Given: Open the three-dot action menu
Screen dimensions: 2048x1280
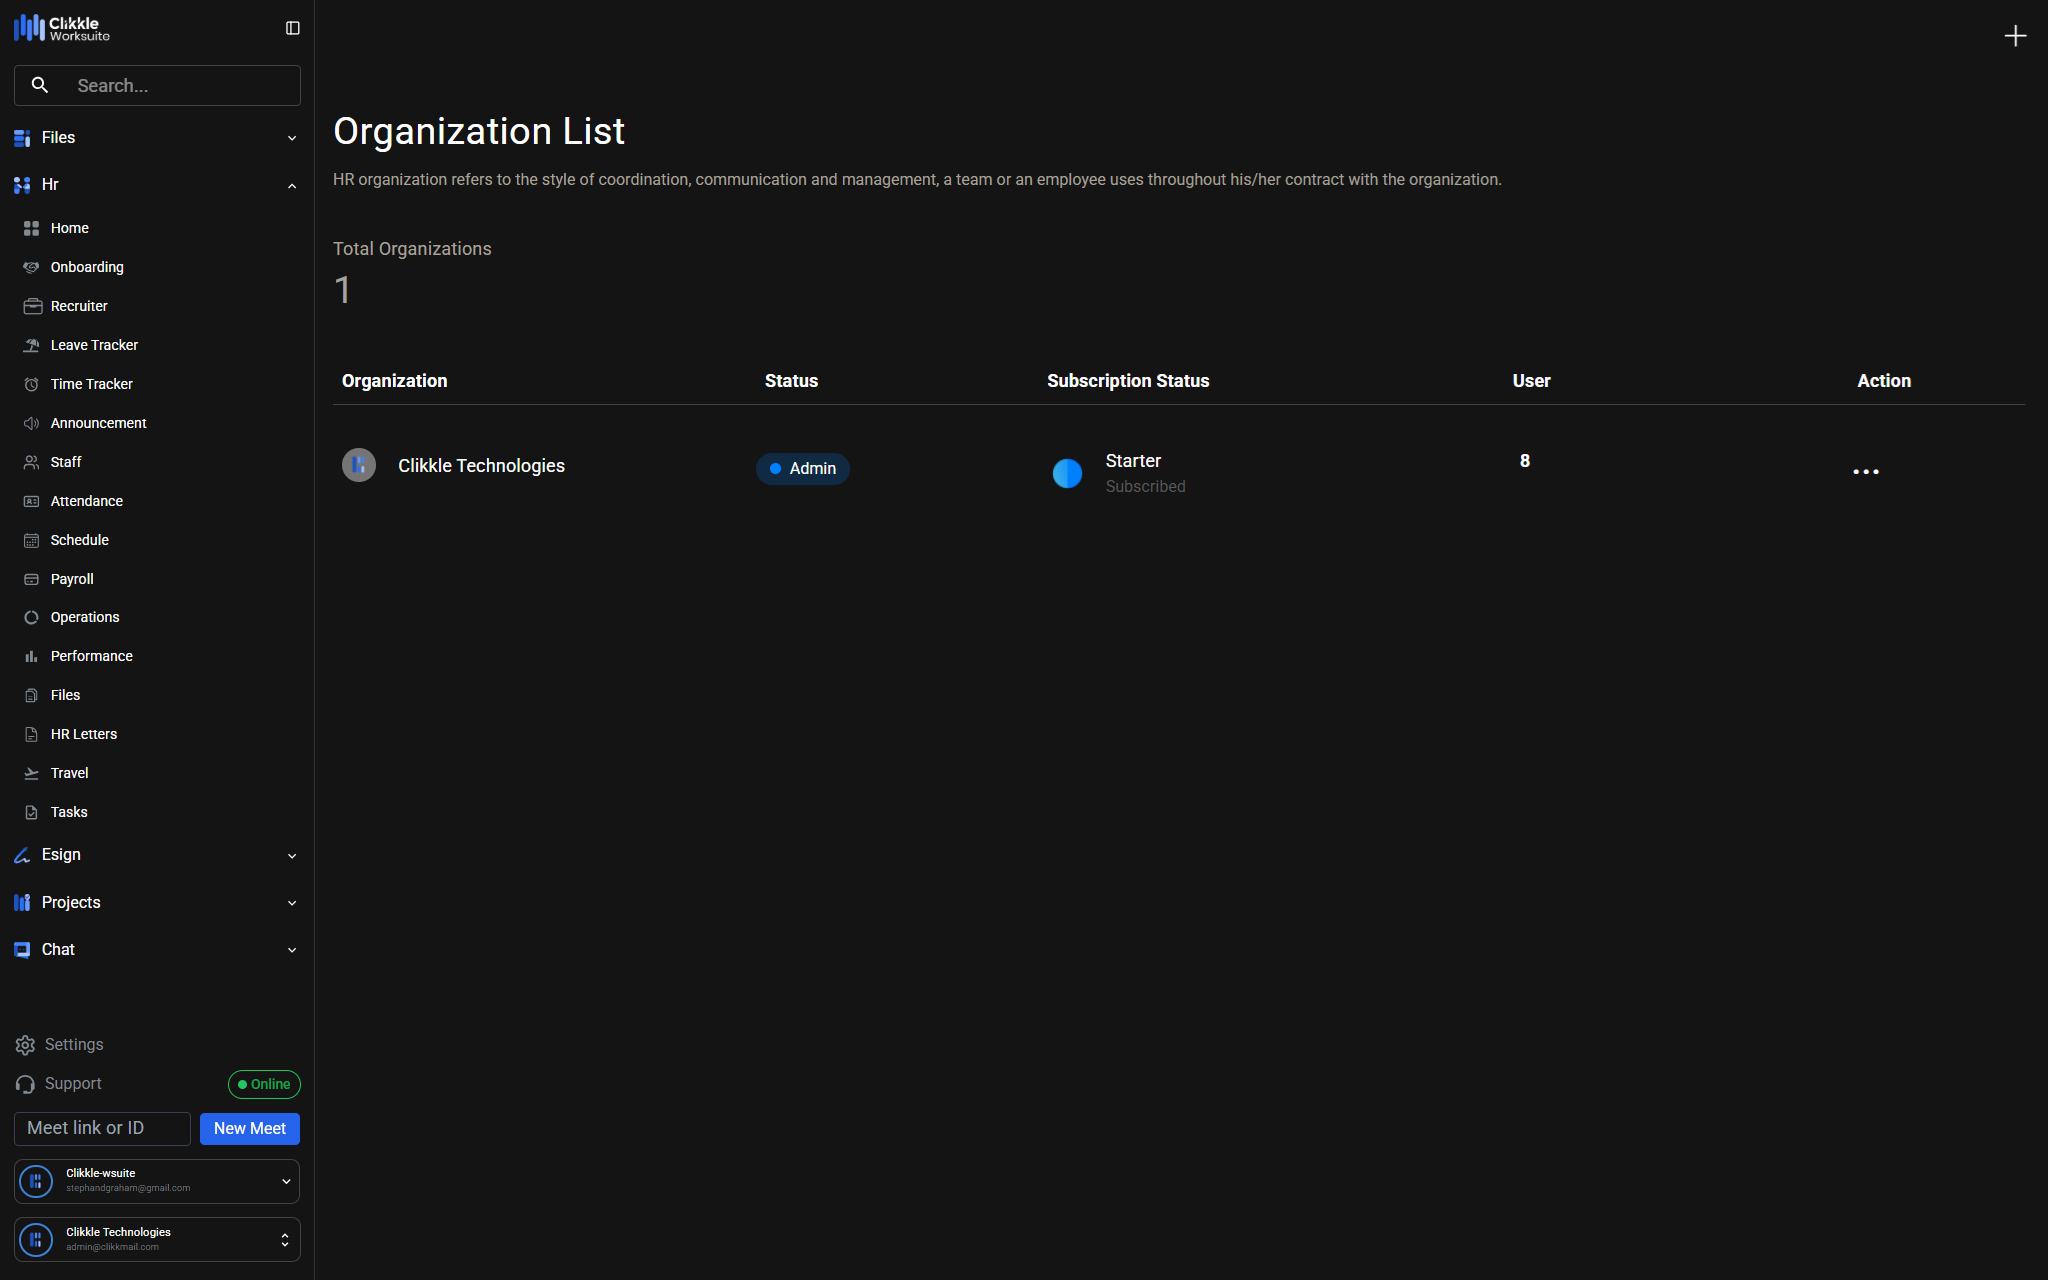Looking at the screenshot, I should click(x=1865, y=471).
